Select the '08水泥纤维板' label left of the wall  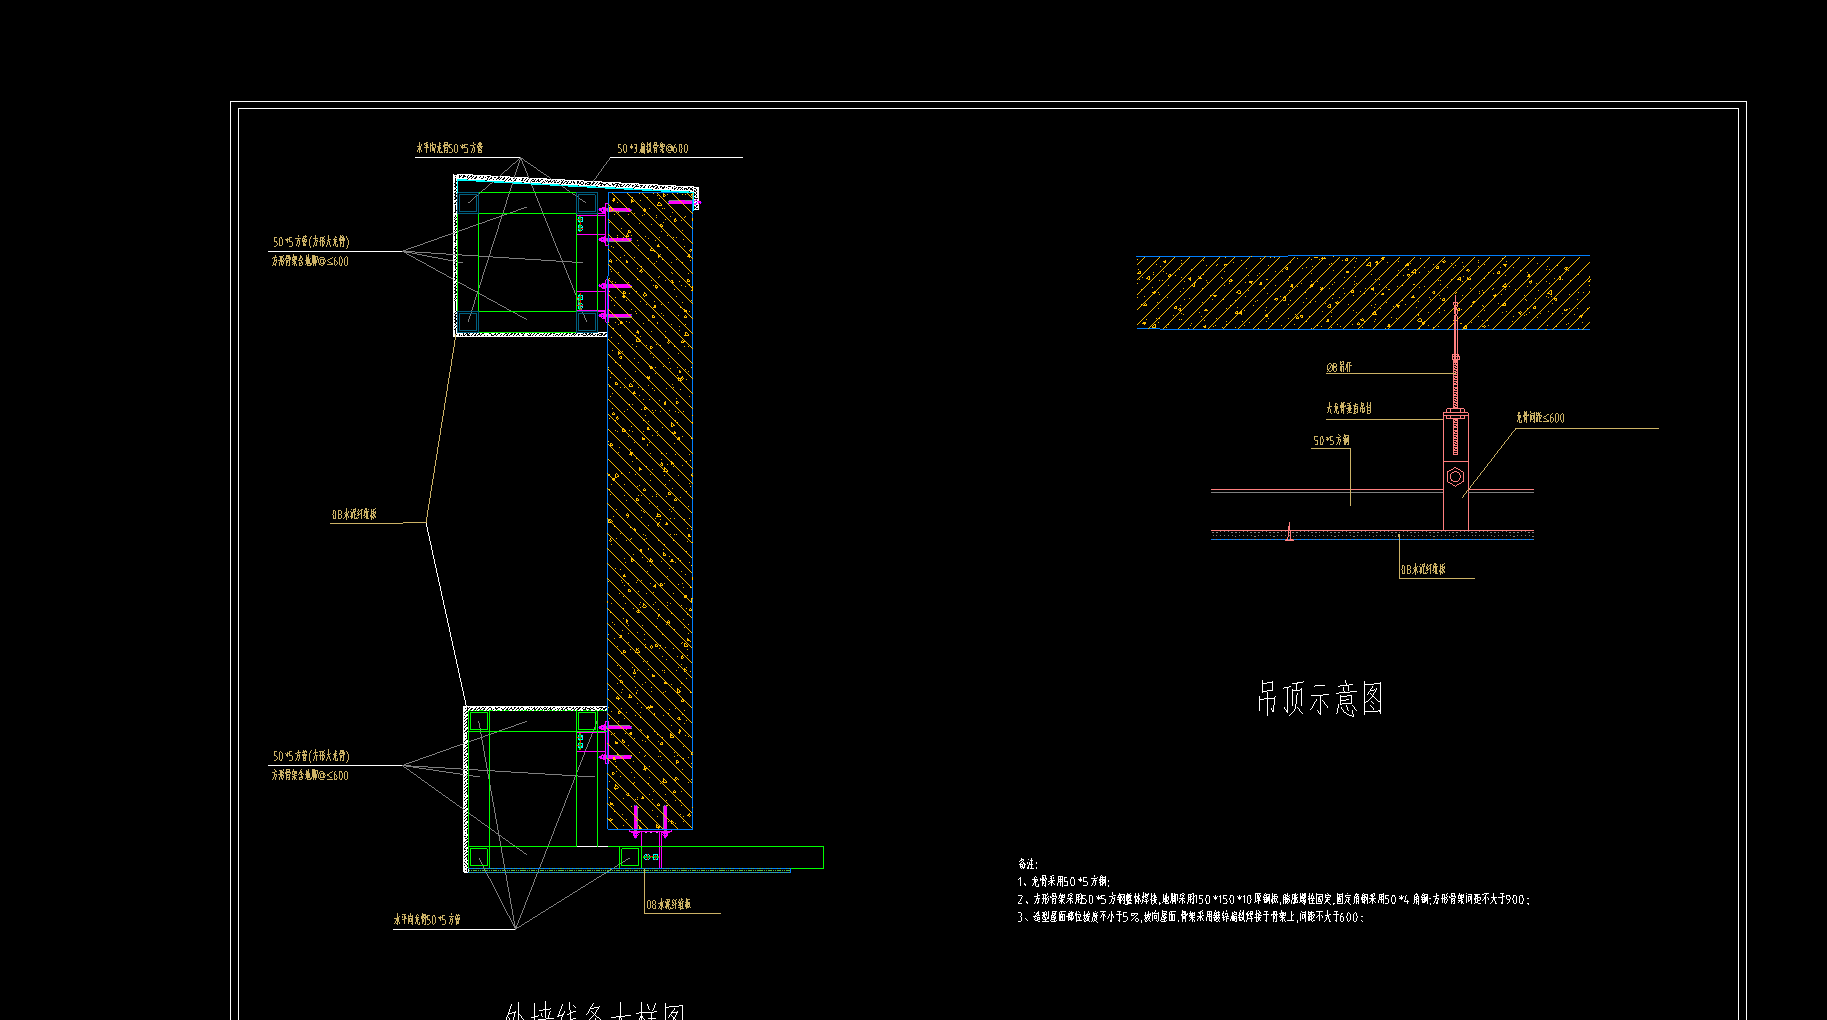pos(355,515)
